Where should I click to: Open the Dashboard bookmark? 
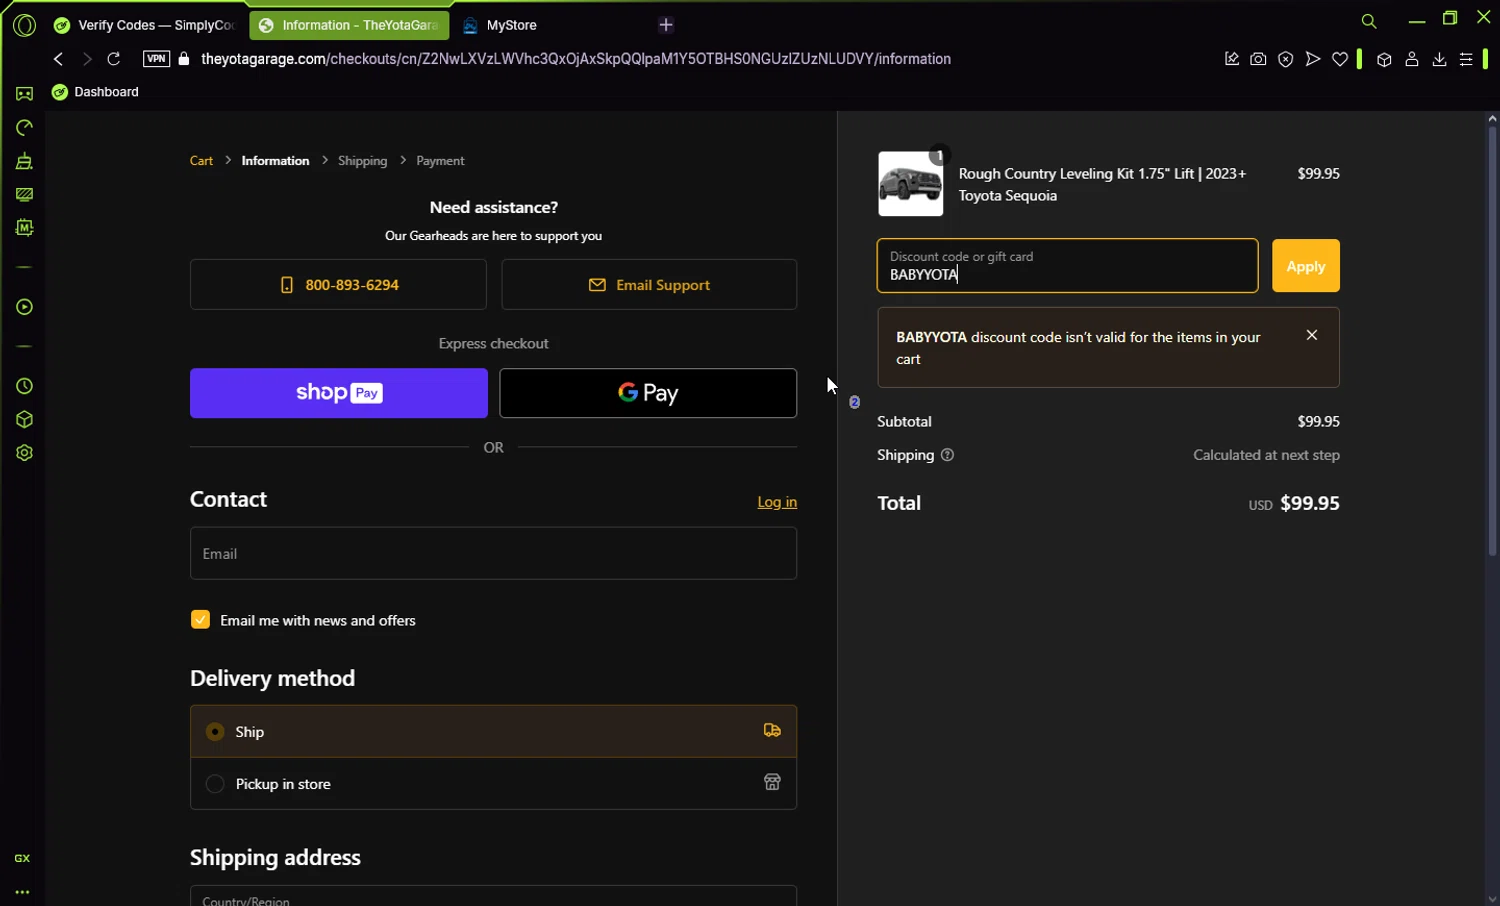(x=96, y=92)
